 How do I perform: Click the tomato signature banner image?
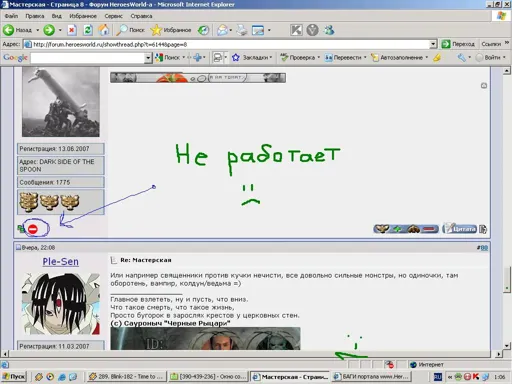(198, 78)
